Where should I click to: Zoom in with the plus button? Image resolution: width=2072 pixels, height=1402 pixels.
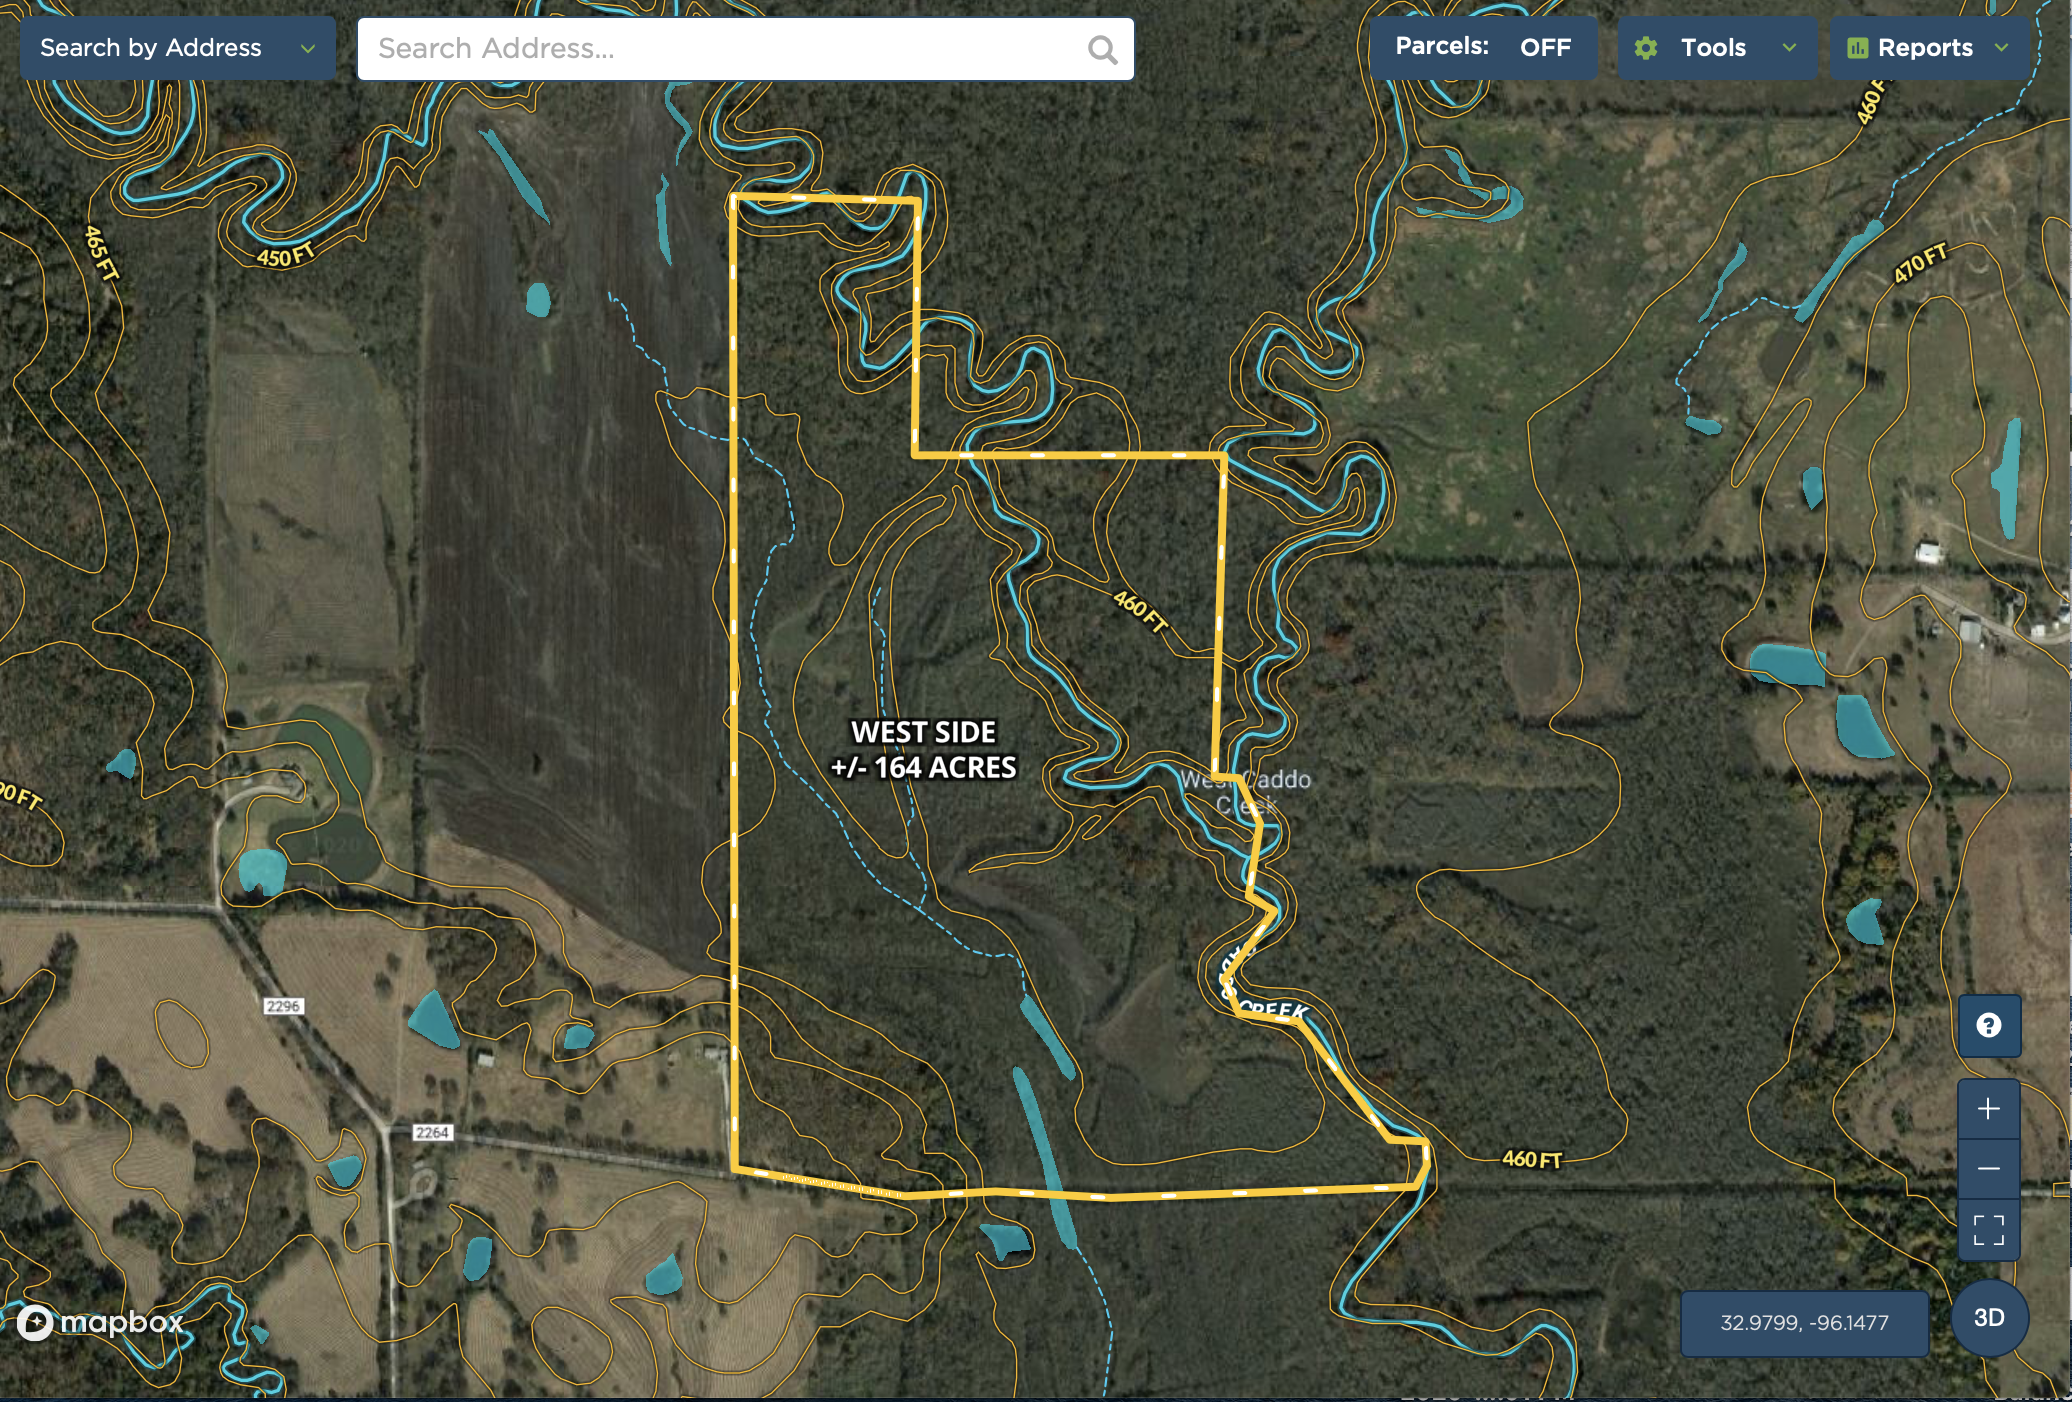click(x=1988, y=1108)
